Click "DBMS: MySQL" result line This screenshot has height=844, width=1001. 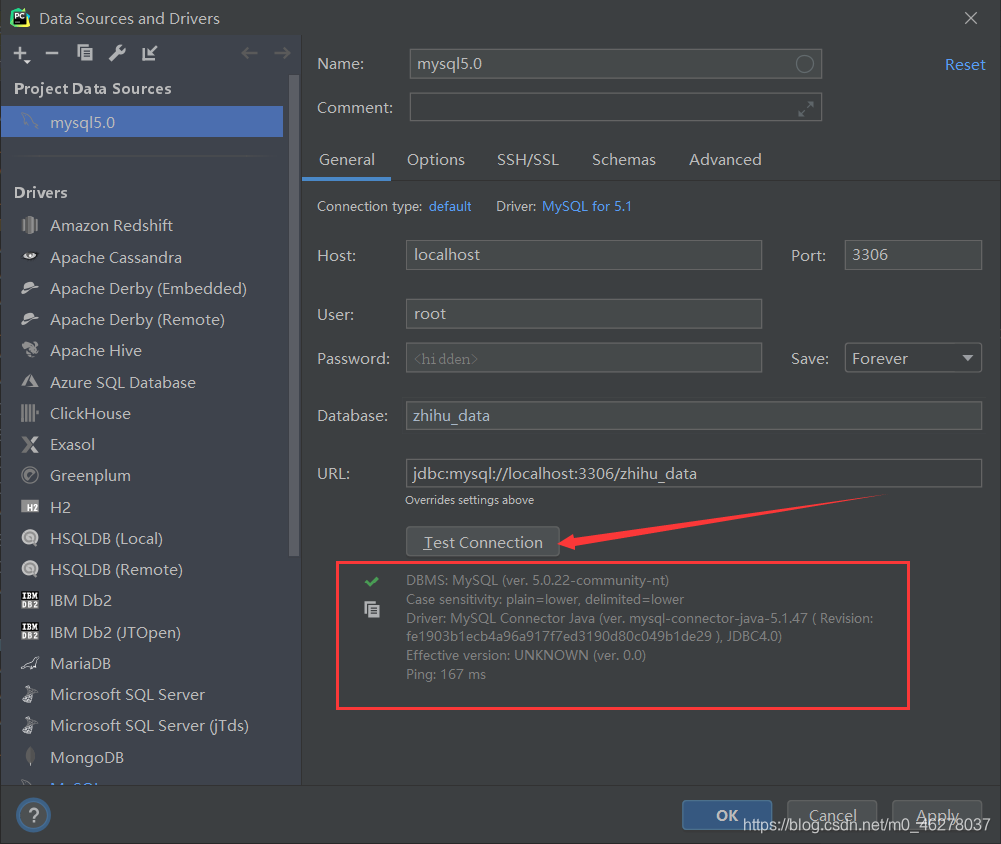[538, 580]
